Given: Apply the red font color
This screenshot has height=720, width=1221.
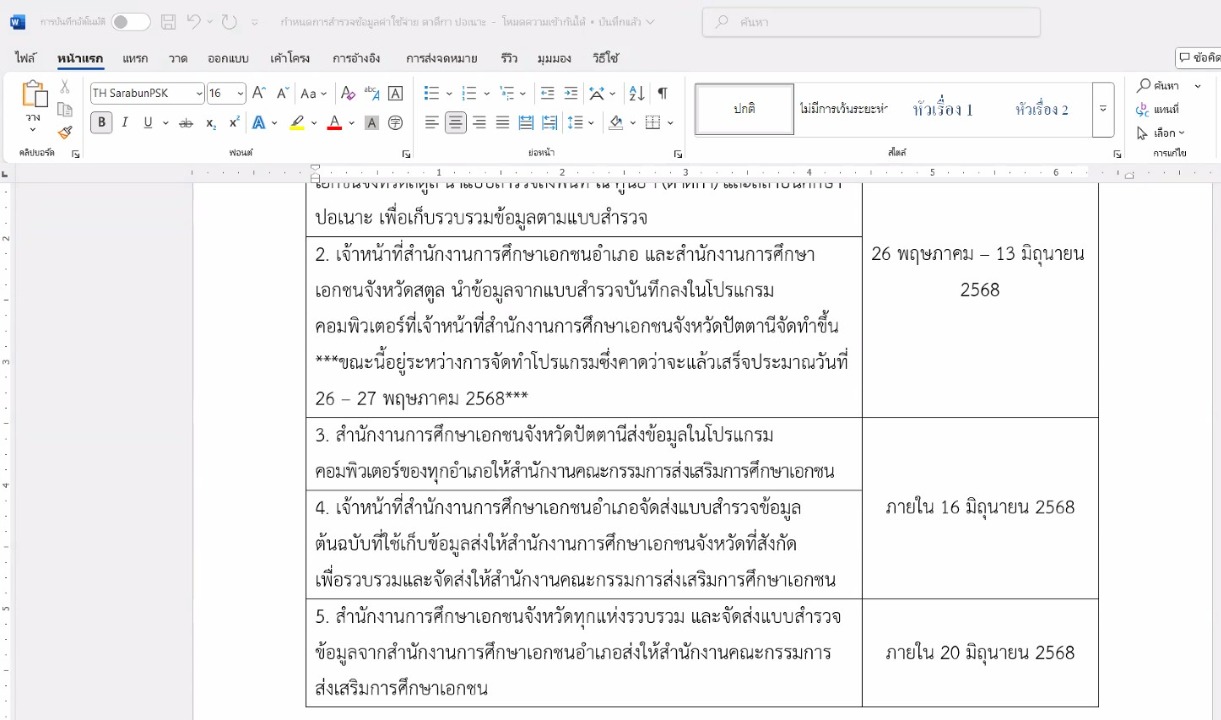Looking at the screenshot, I should pos(334,123).
